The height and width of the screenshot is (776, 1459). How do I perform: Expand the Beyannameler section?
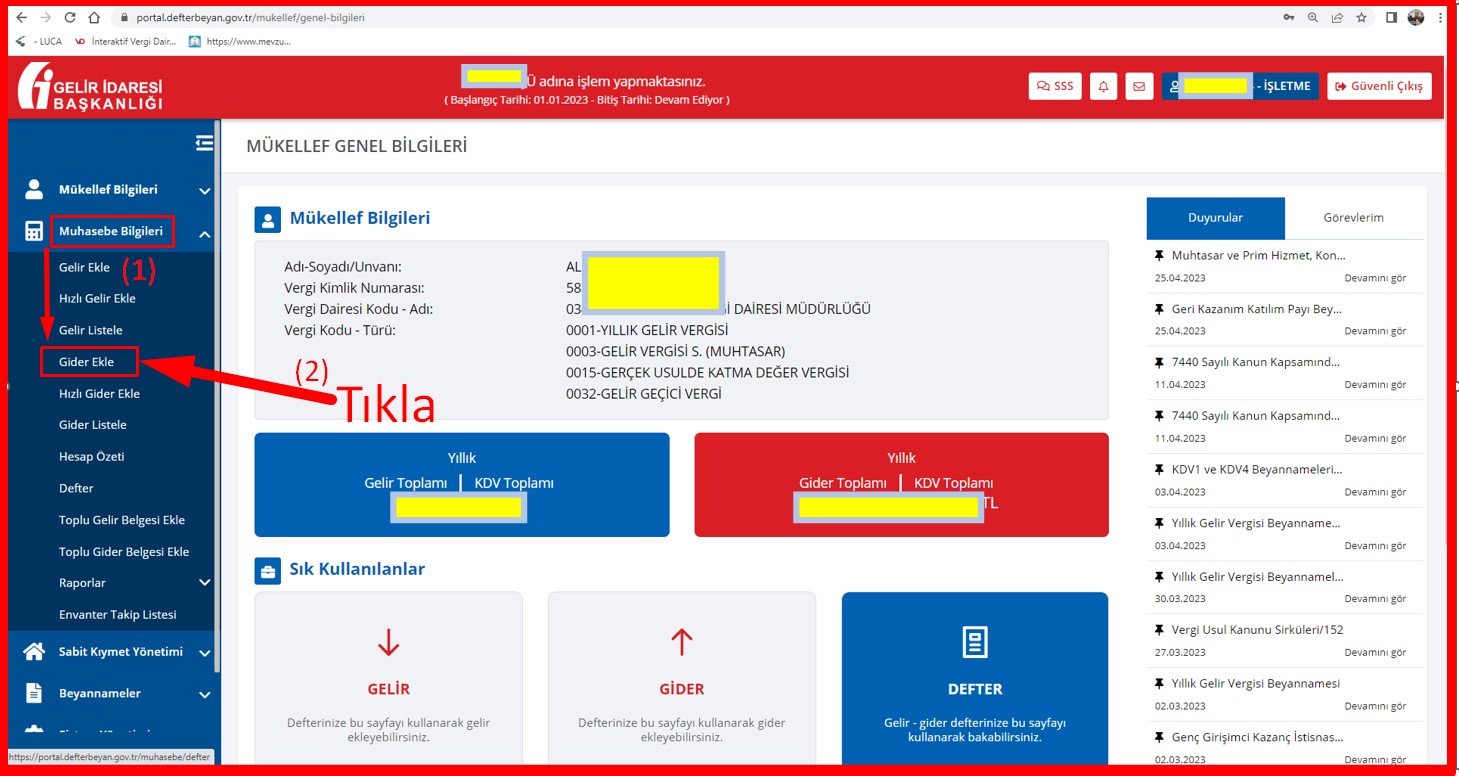(x=204, y=693)
